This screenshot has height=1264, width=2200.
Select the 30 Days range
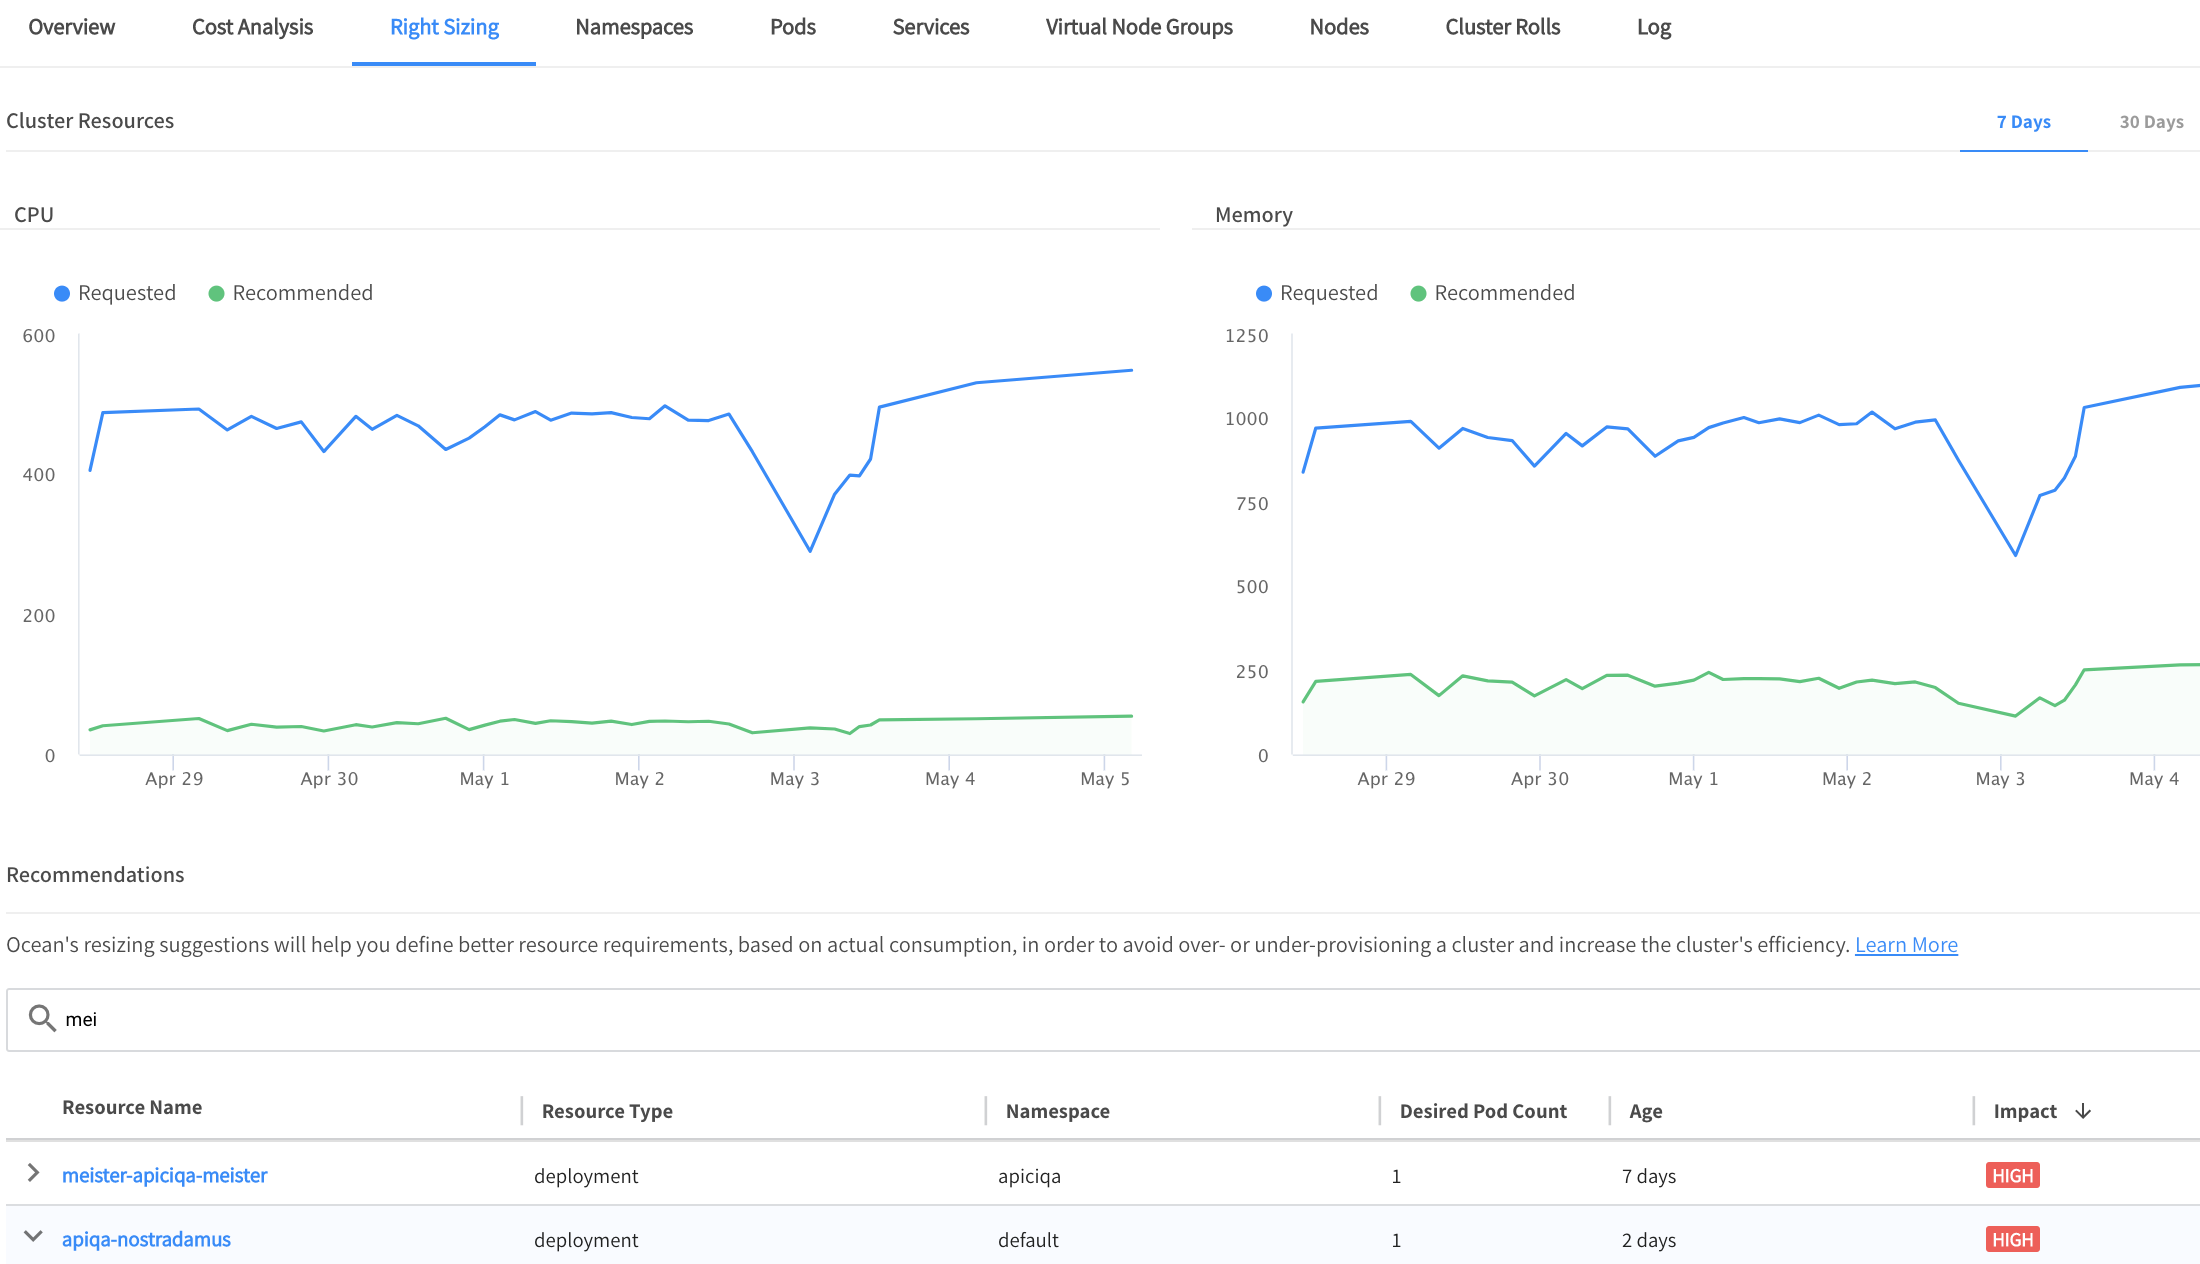tap(2151, 122)
